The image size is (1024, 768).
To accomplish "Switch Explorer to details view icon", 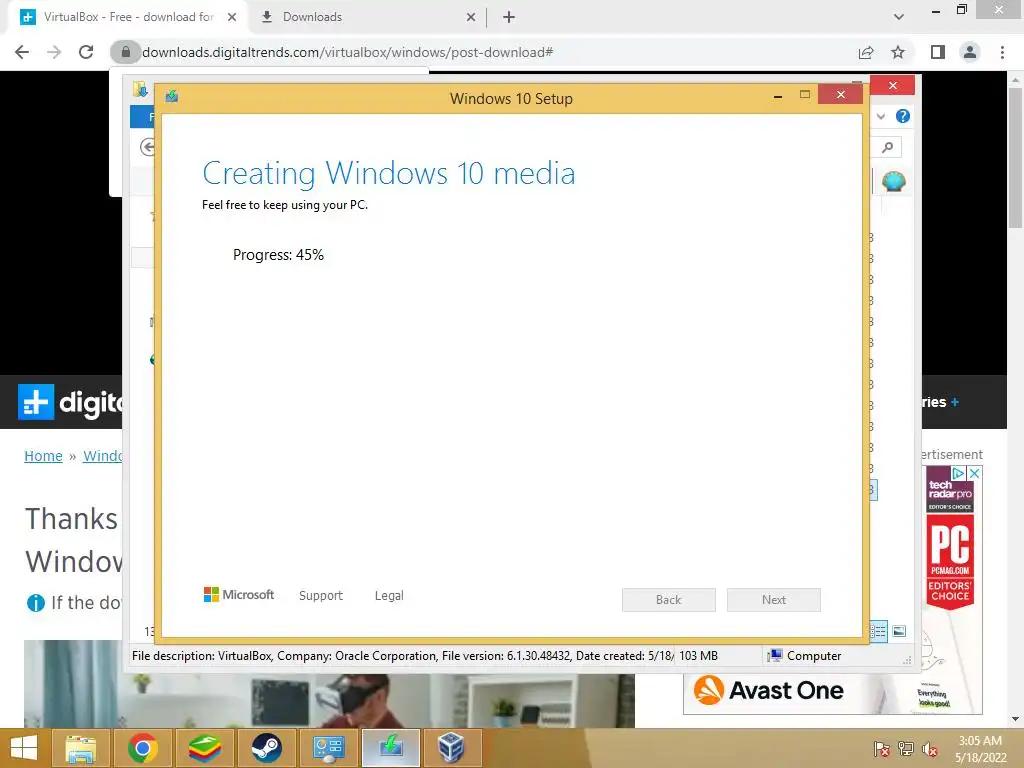I will 878,630.
